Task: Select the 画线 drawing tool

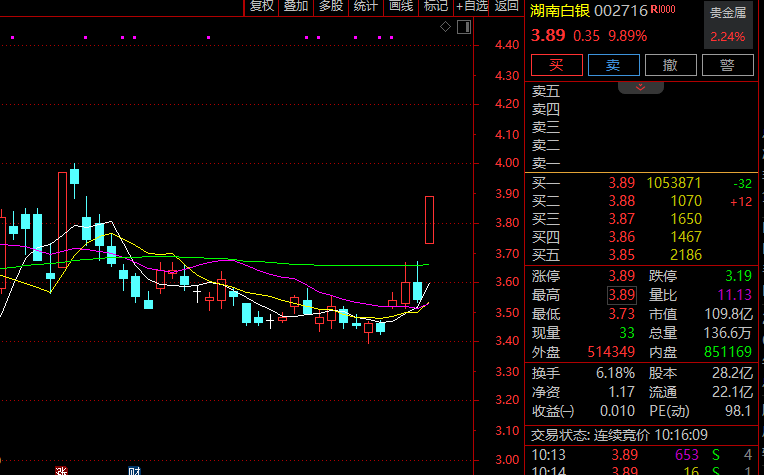Action: click(401, 6)
